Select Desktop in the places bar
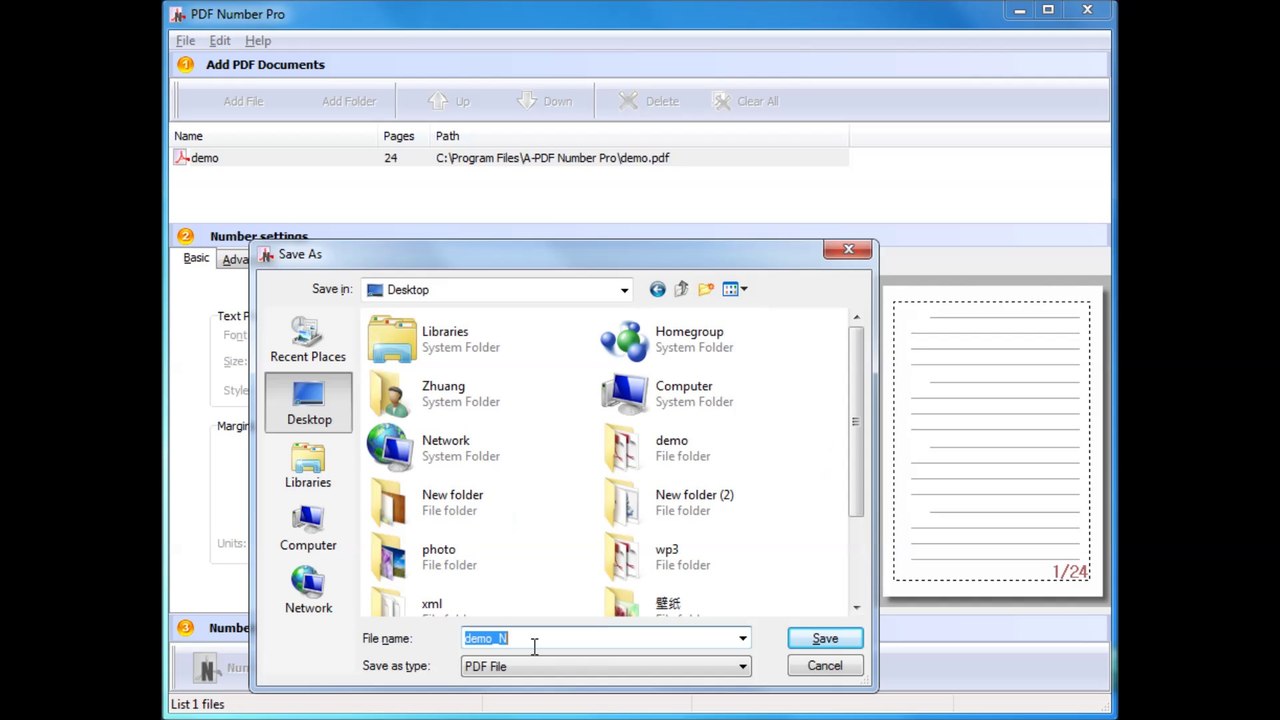The width and height of the screenshot is (1280, 720). click(x=309, y=402)
